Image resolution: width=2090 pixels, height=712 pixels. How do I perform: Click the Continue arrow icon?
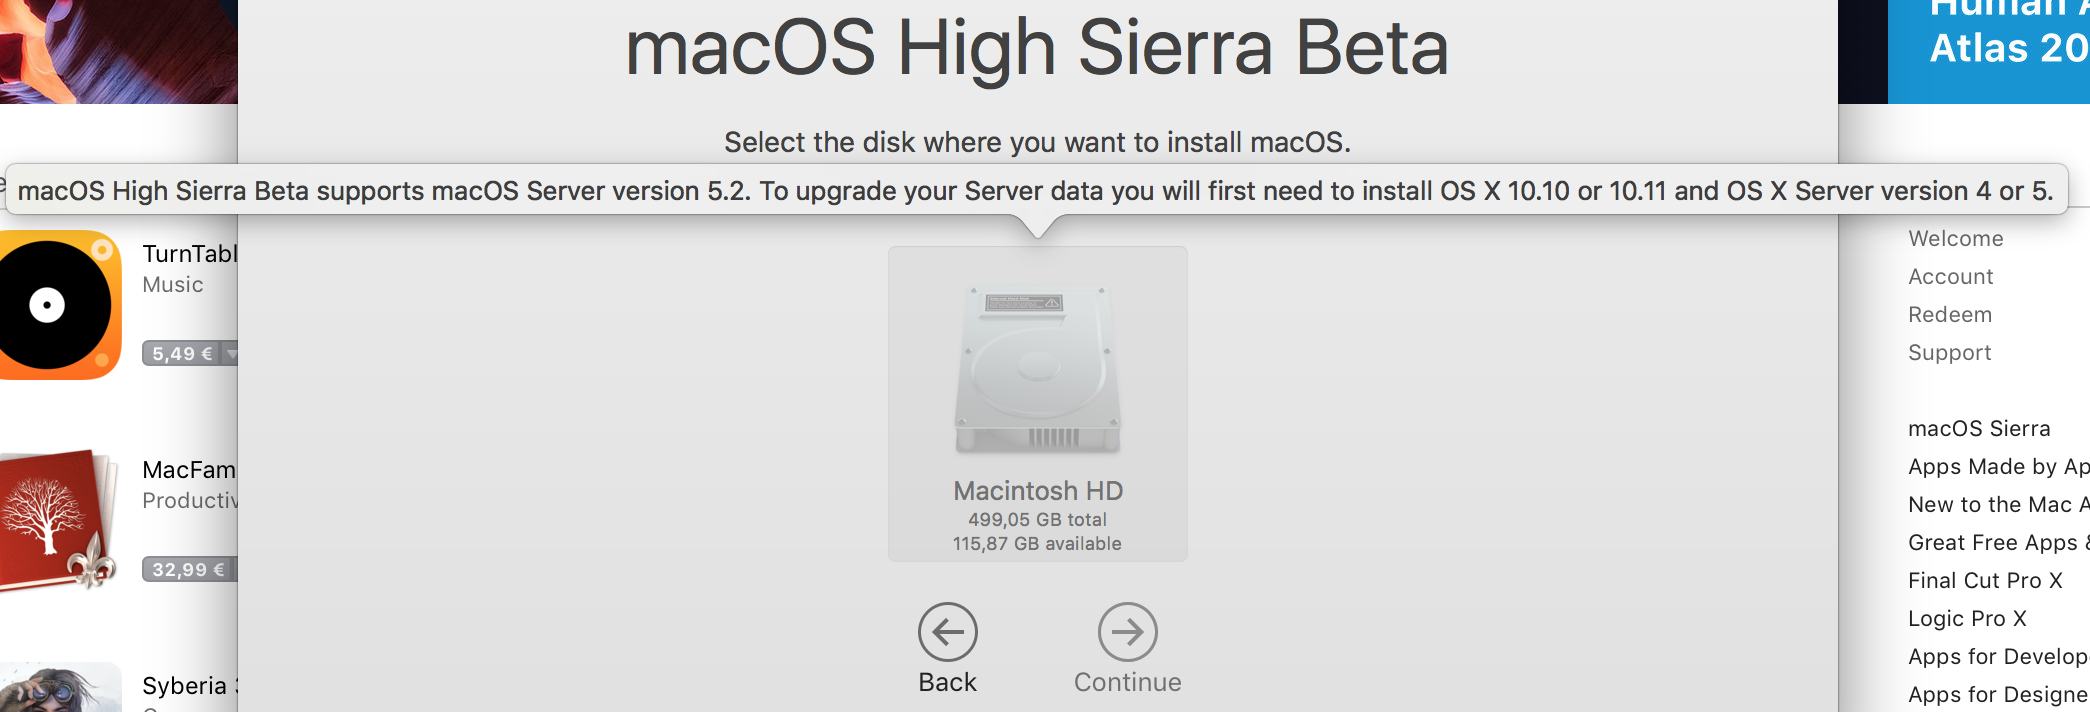[x=1128, y=631]
